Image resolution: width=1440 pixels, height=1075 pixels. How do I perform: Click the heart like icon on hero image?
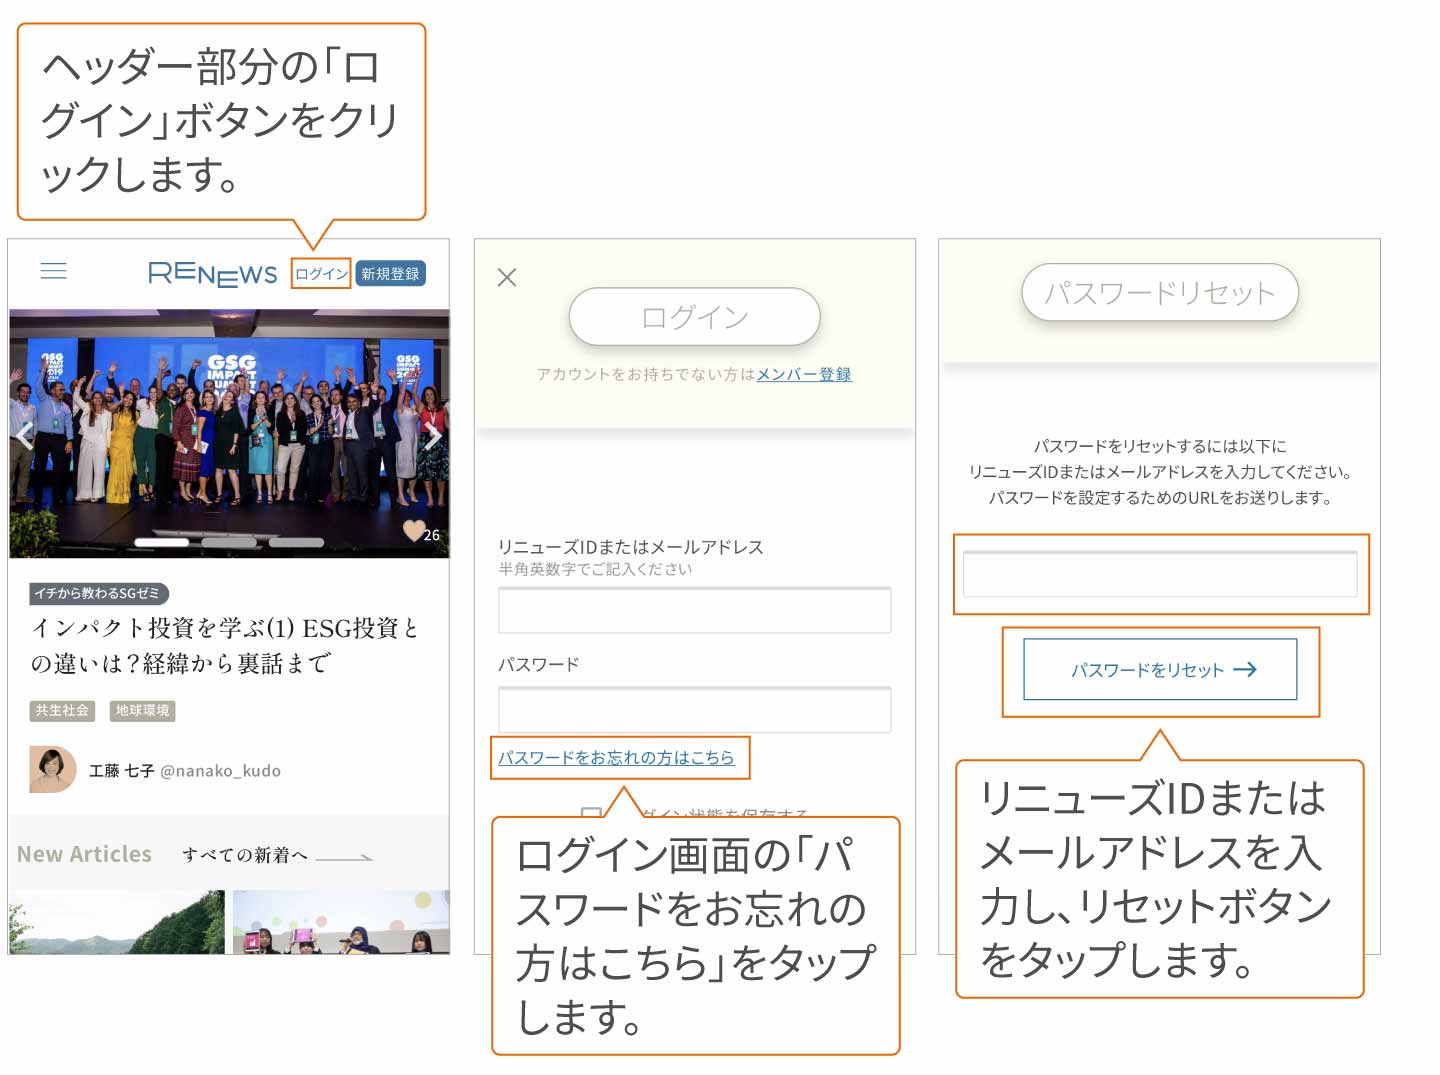click(414, 531)
